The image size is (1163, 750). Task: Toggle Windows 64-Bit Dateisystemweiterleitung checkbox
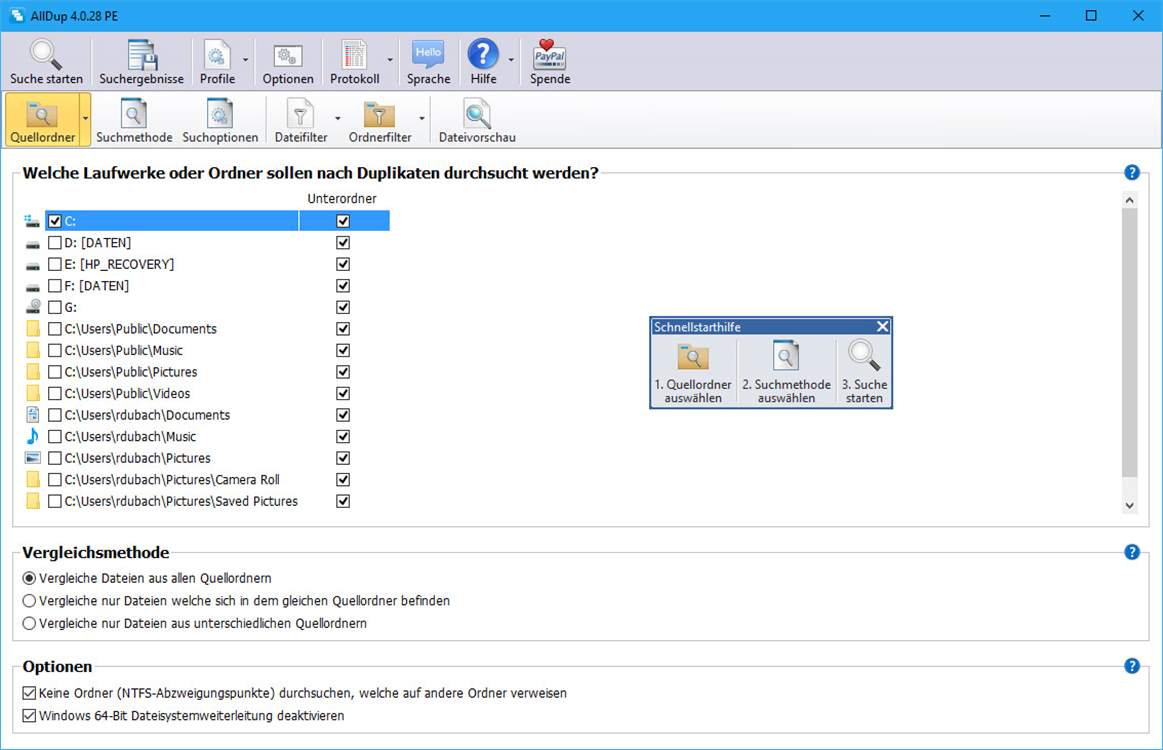29,716
